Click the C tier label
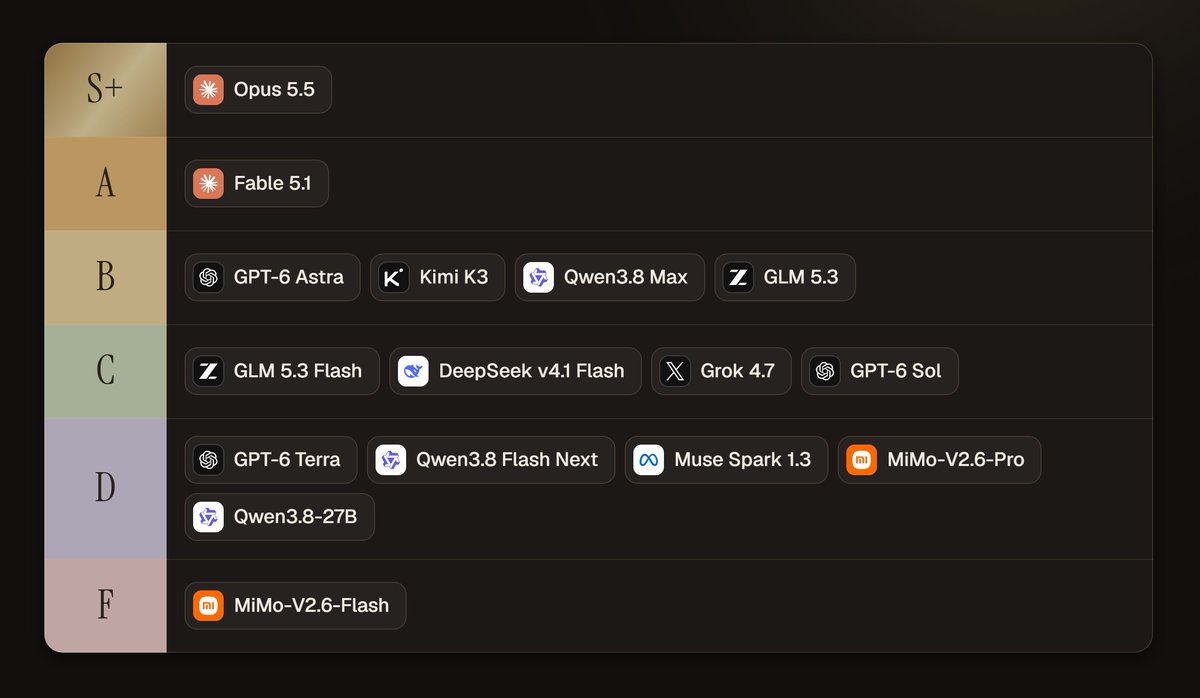The image size is (1200, 698). pyautogui.click(x=105, y=371)
